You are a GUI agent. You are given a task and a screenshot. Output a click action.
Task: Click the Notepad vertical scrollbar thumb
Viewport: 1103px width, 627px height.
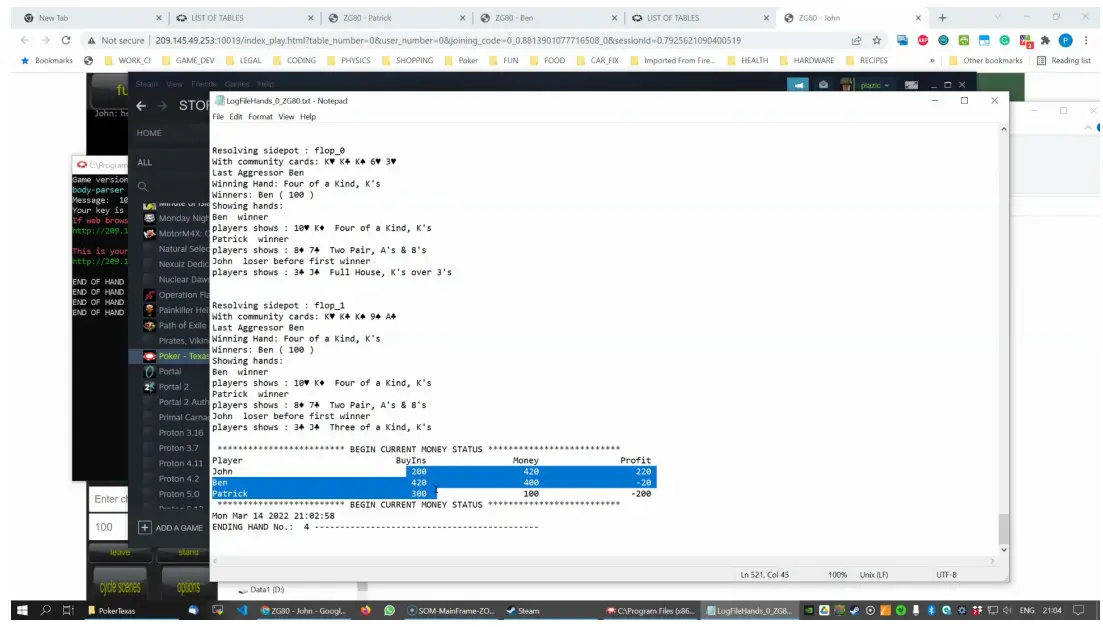click(1004, 528)
